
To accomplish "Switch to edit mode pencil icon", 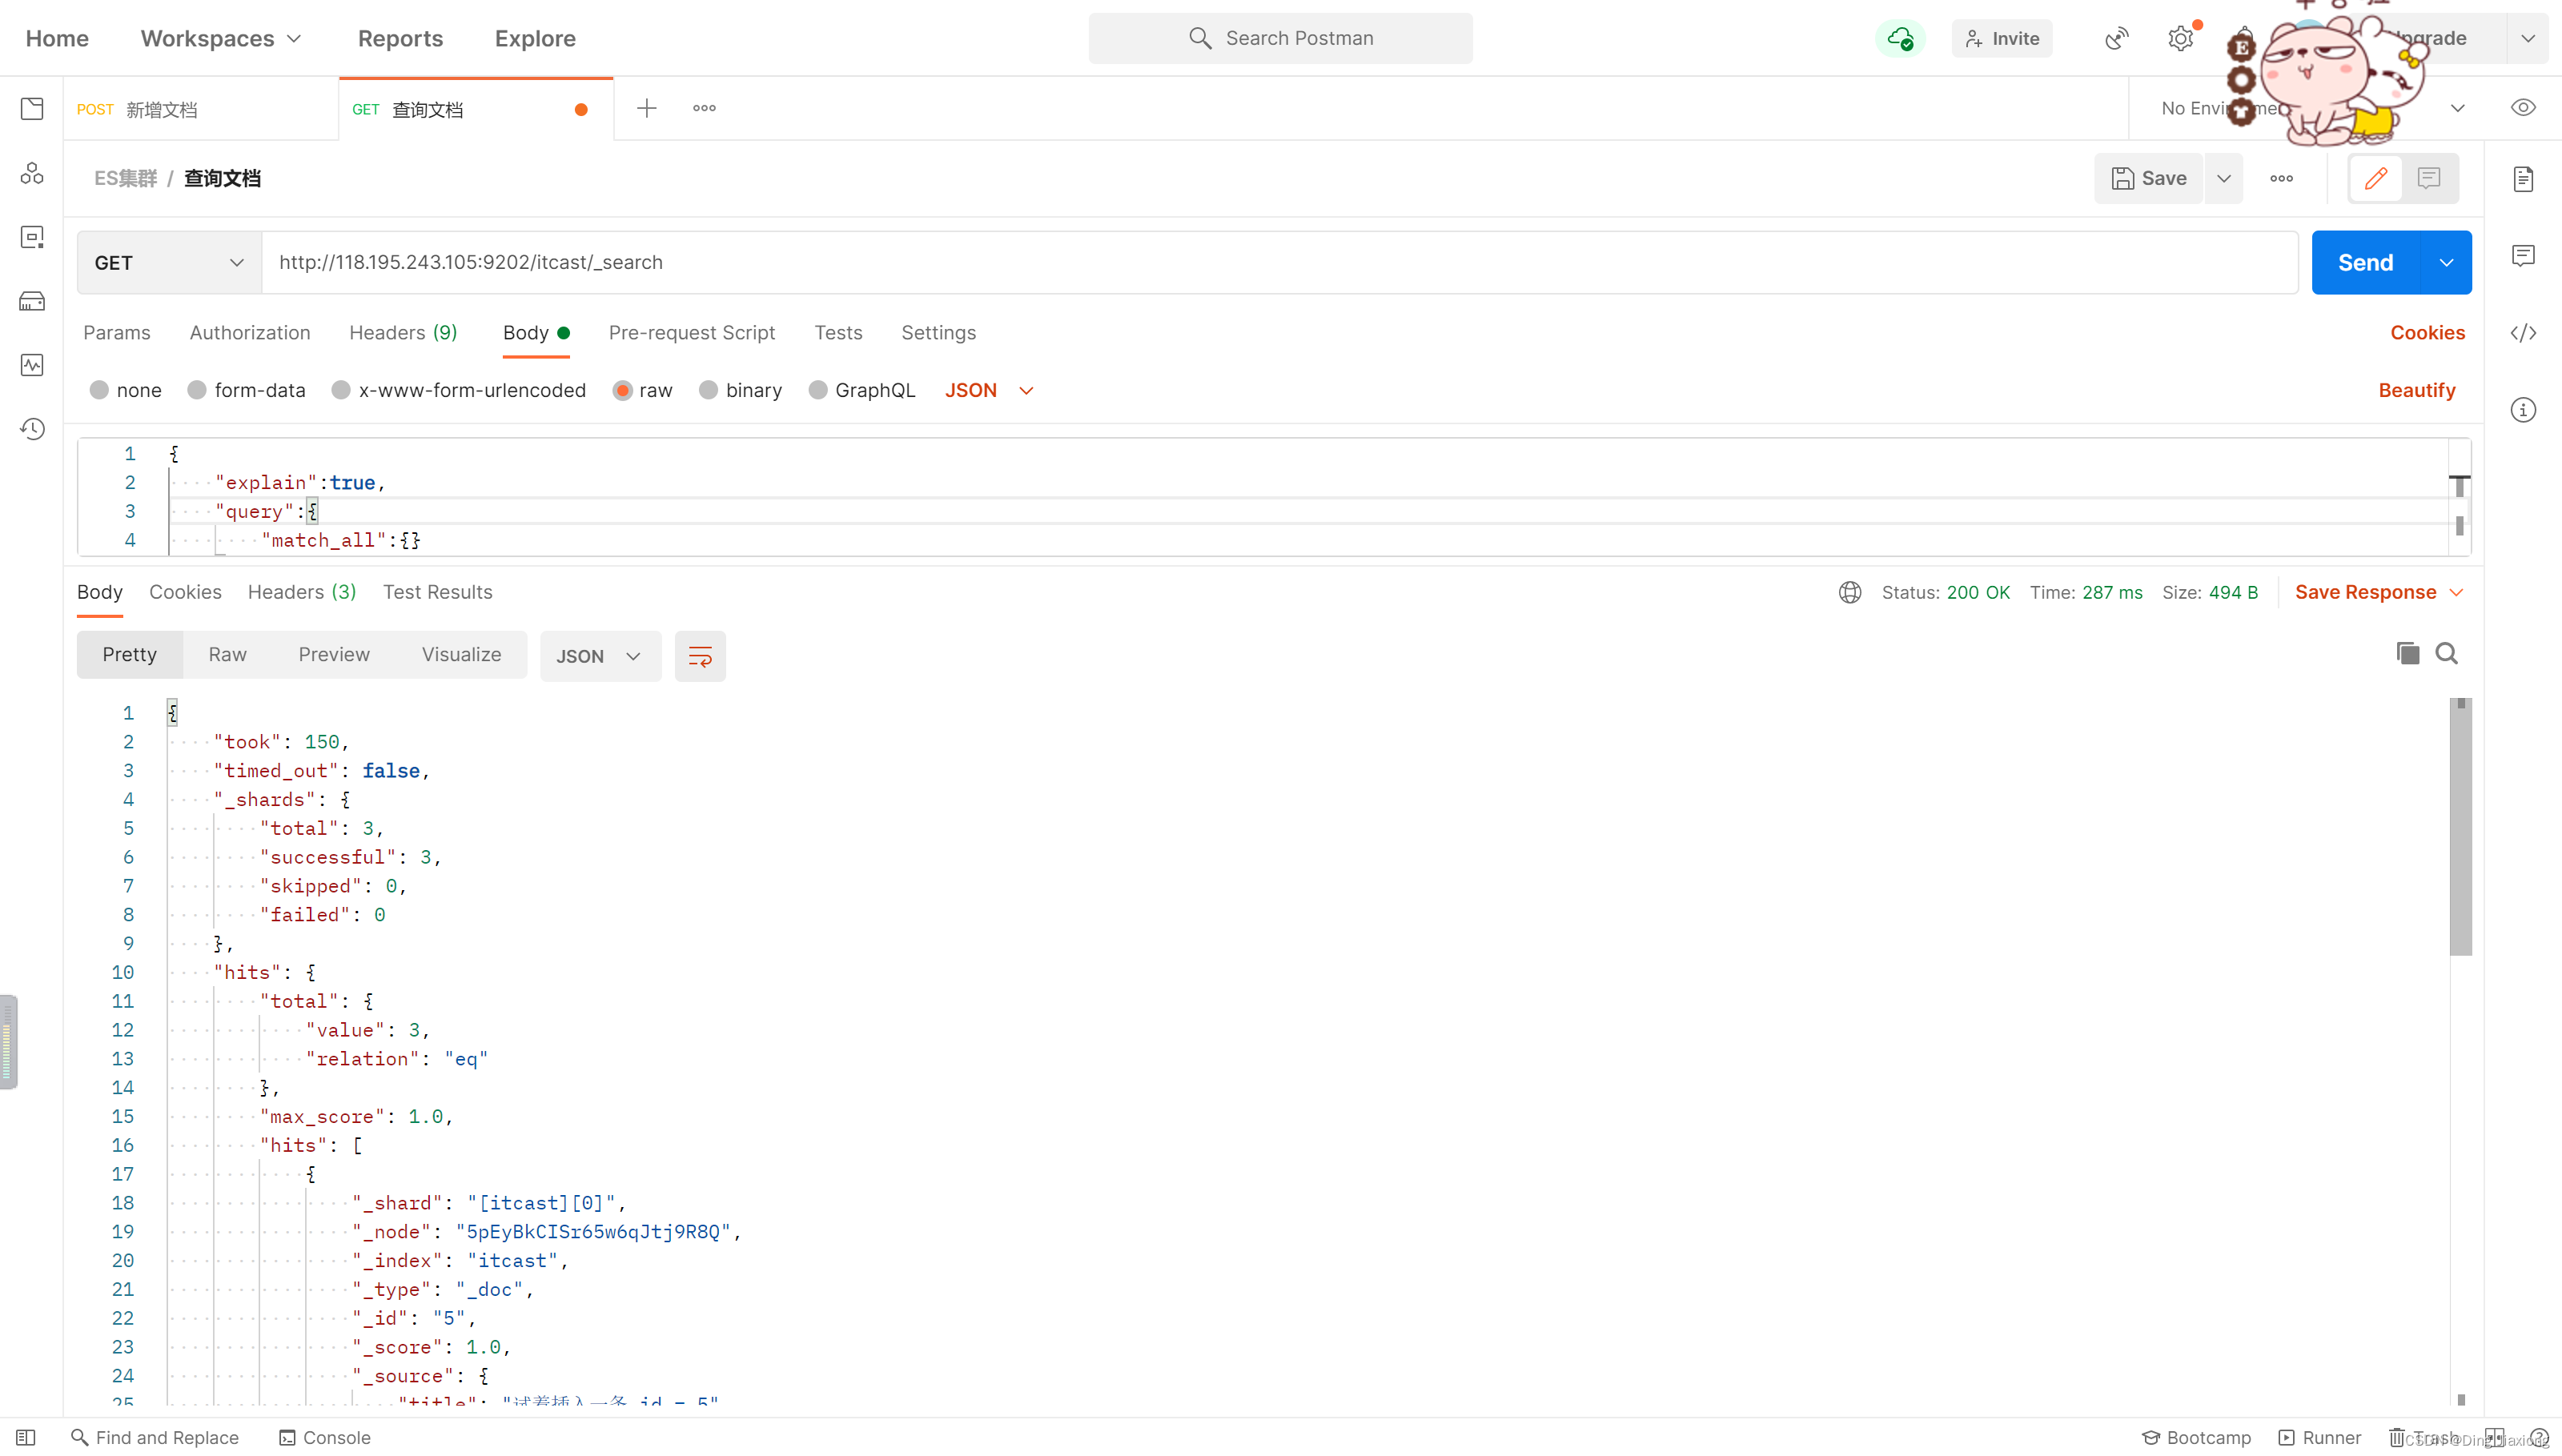I will click(x=2376, y=178).
